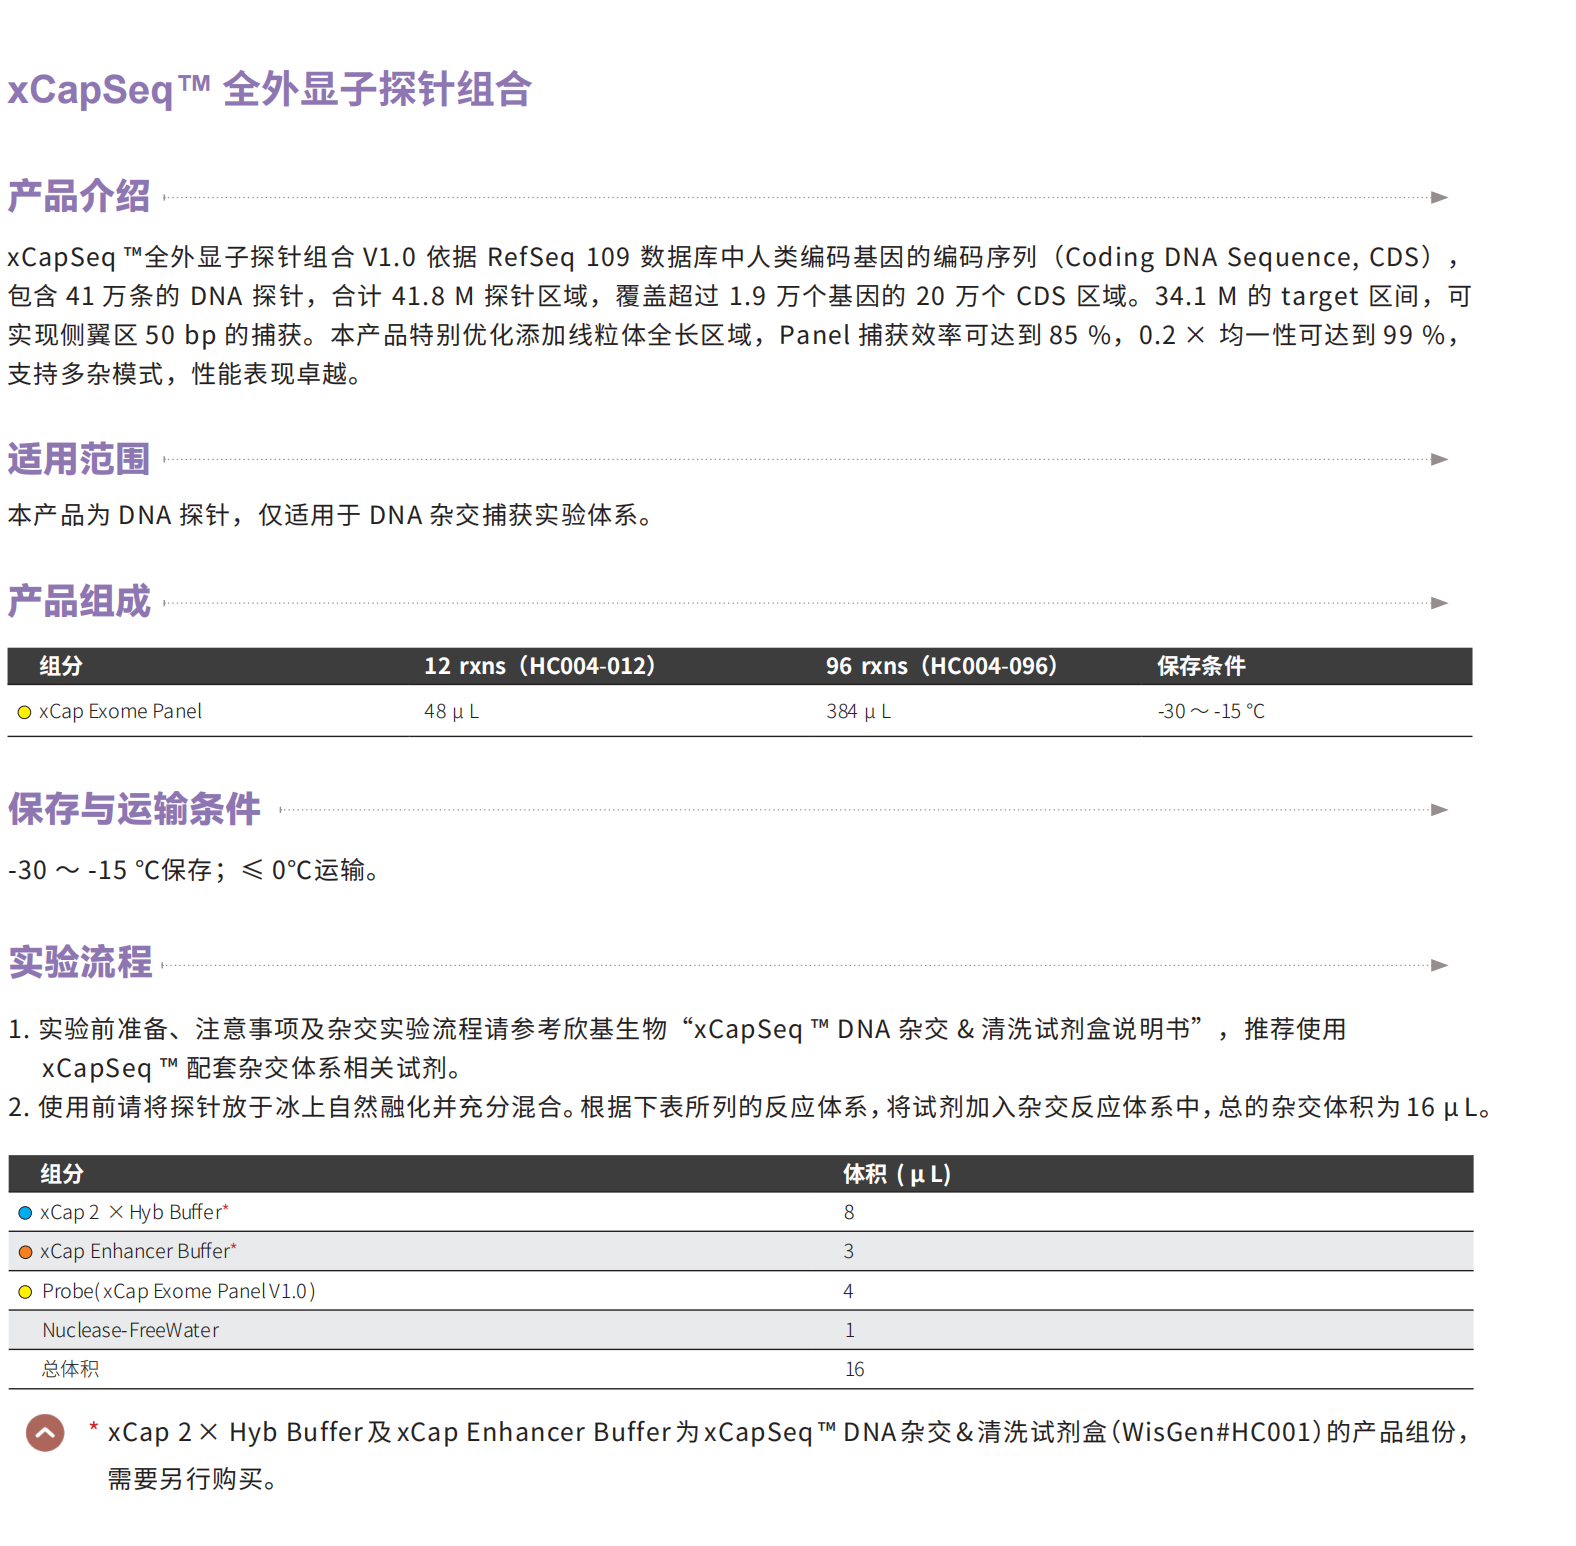This screenshot has height=1546, width=1576.
Task: Click the 组分 header in product composition table
Action: pyautogui.click(x=61, y=666)
